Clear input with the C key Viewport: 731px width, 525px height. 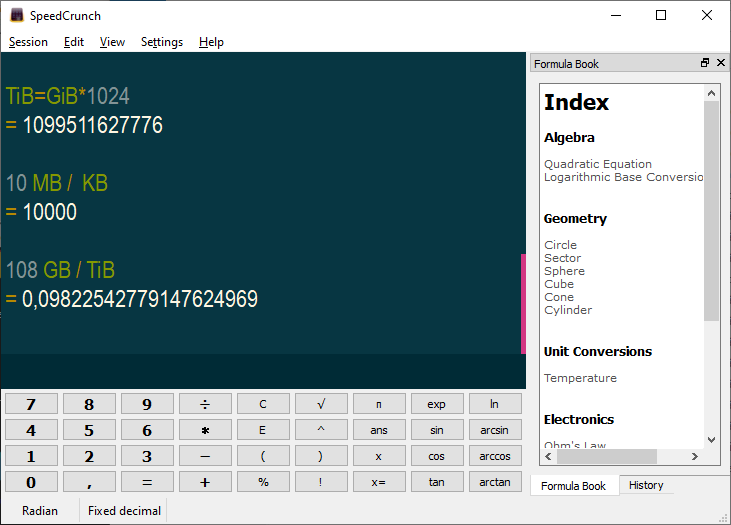(263, 404)
